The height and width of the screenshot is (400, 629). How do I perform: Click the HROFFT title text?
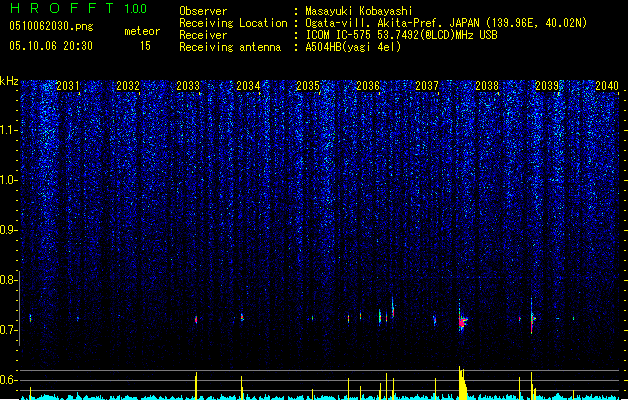pyautogui.click(x=61, y=8)
